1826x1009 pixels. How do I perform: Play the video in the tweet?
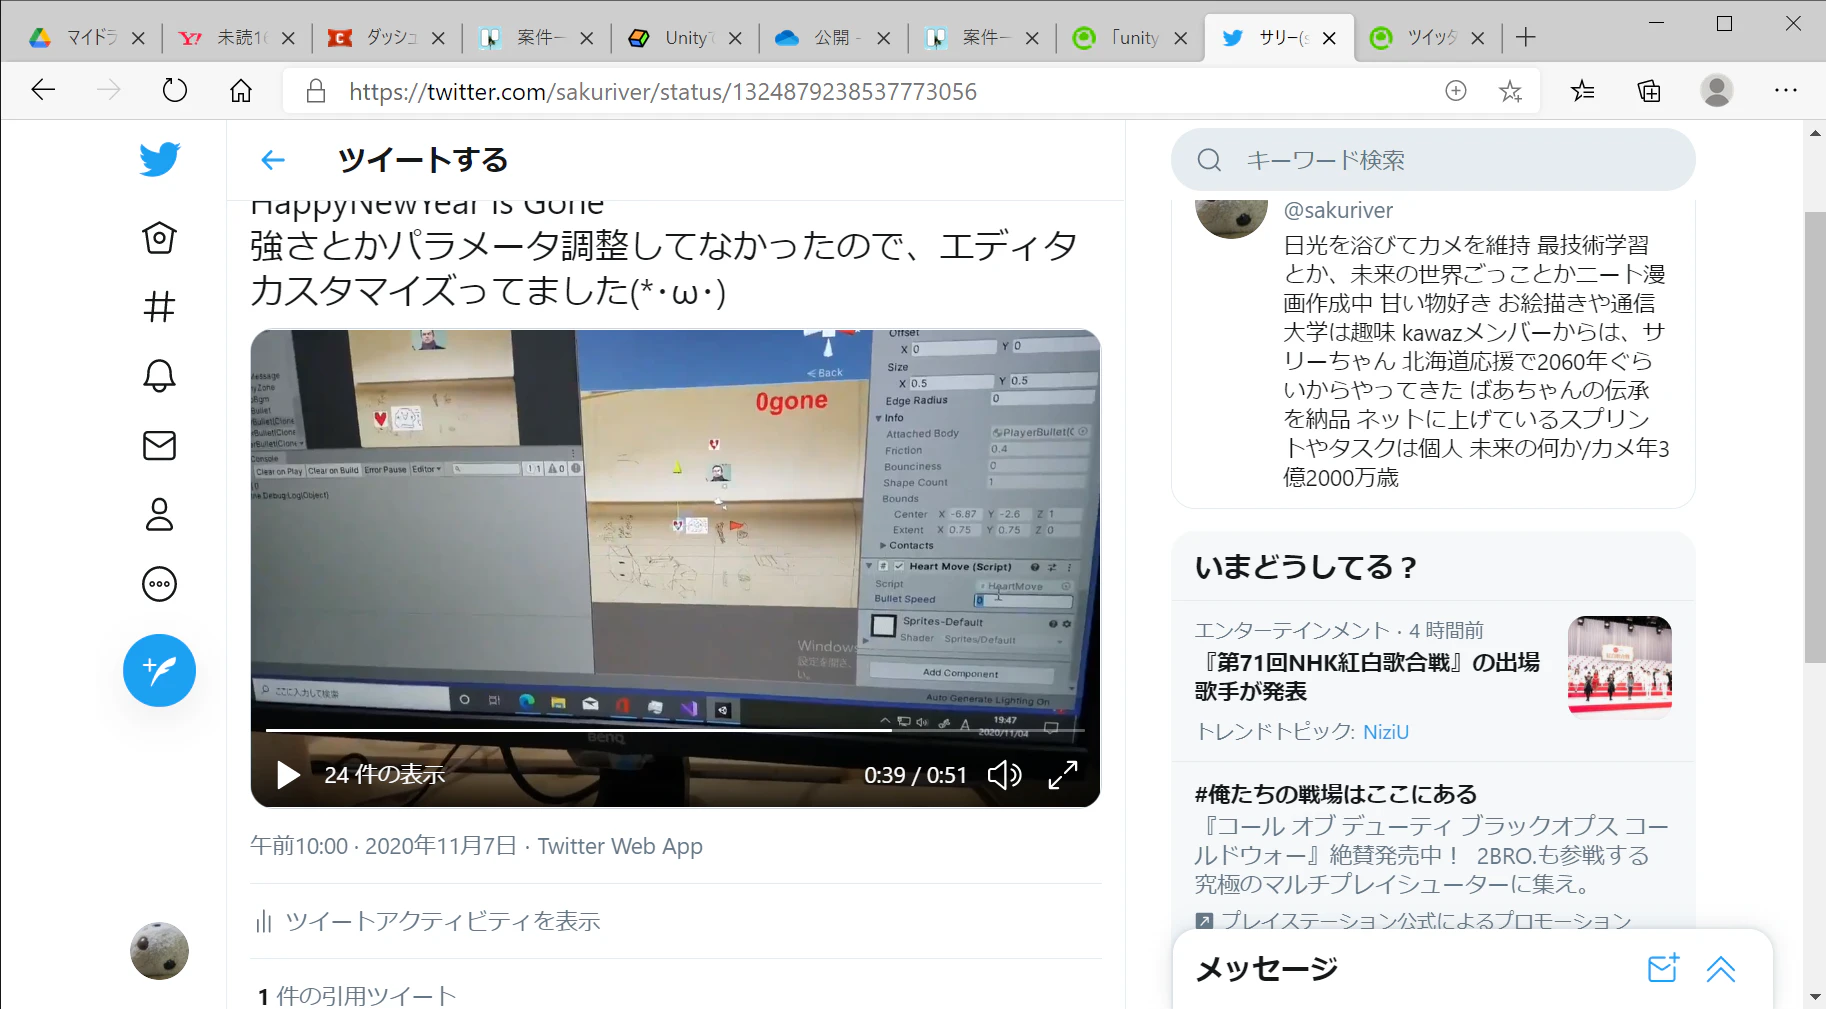tap(287, 775)
